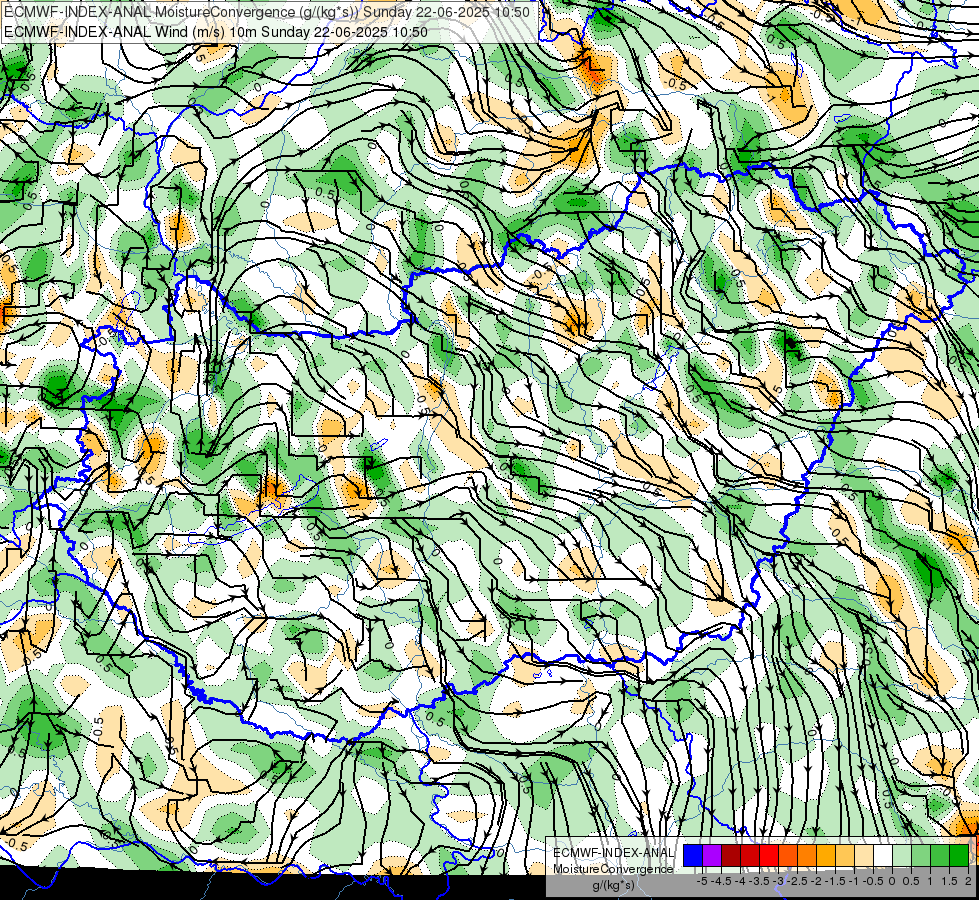Click the dark red legend swatch at -4

pyautogui.click(x=731, y=855)
